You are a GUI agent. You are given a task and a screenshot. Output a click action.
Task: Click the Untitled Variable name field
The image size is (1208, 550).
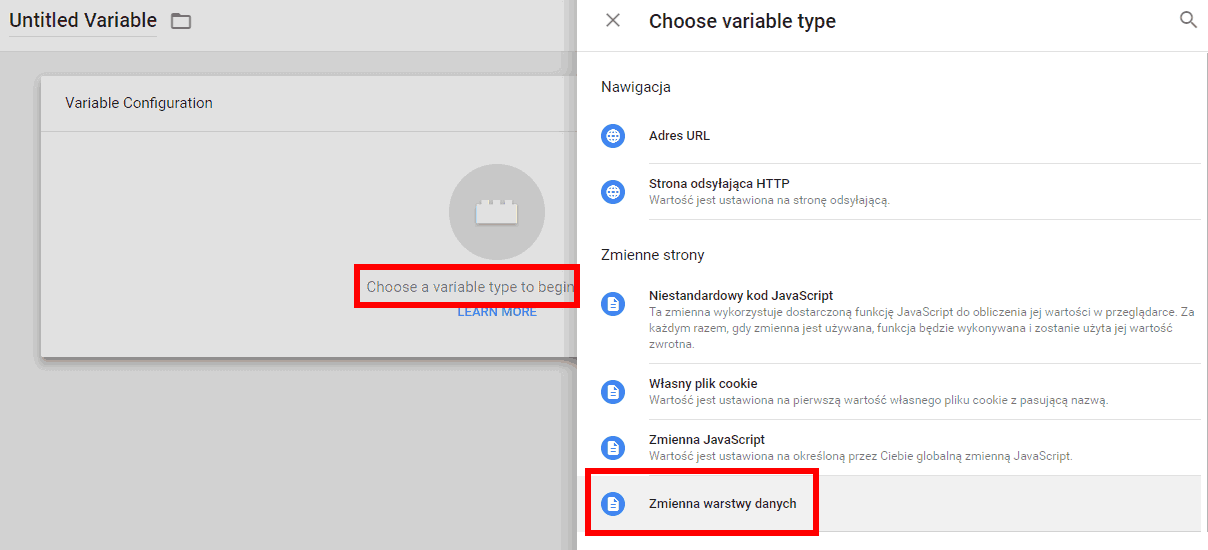[83, 21]
